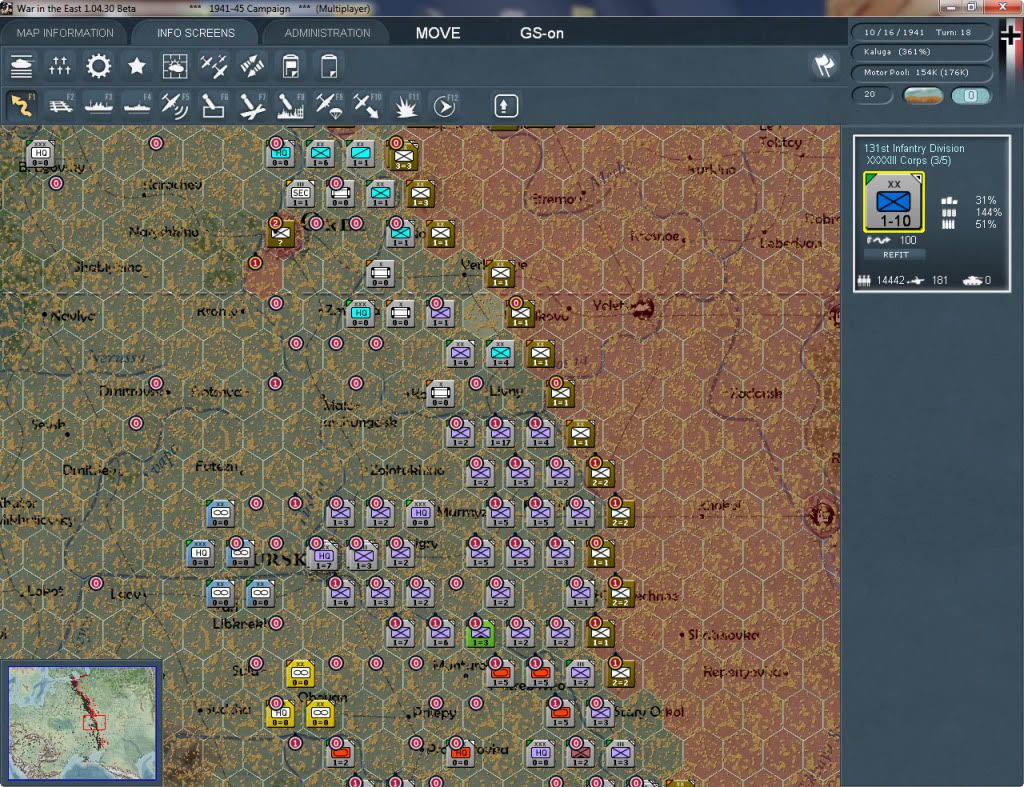The width and height of the screenshot is (1024, 787).
Task: Click the Stary Oskol town label
Action: [648, 712]
